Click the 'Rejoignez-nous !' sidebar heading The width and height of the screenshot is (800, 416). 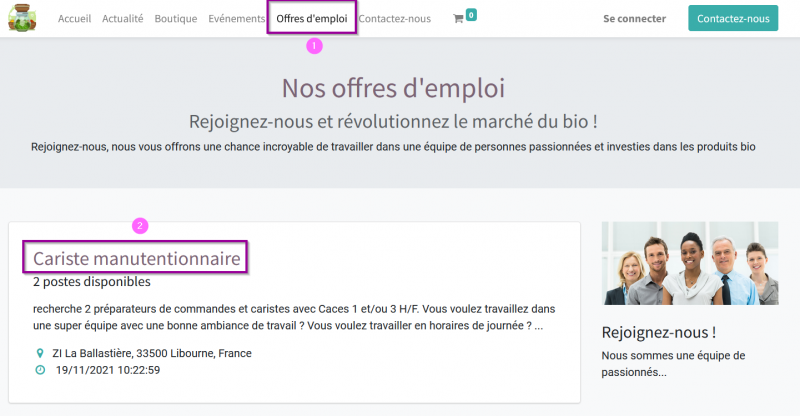pyautogui.click(x=659, y=333)
